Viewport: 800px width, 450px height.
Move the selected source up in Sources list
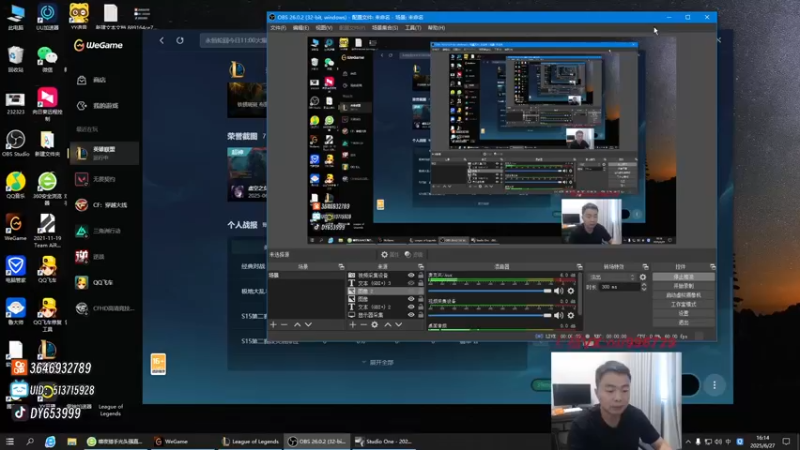point(388,324)
